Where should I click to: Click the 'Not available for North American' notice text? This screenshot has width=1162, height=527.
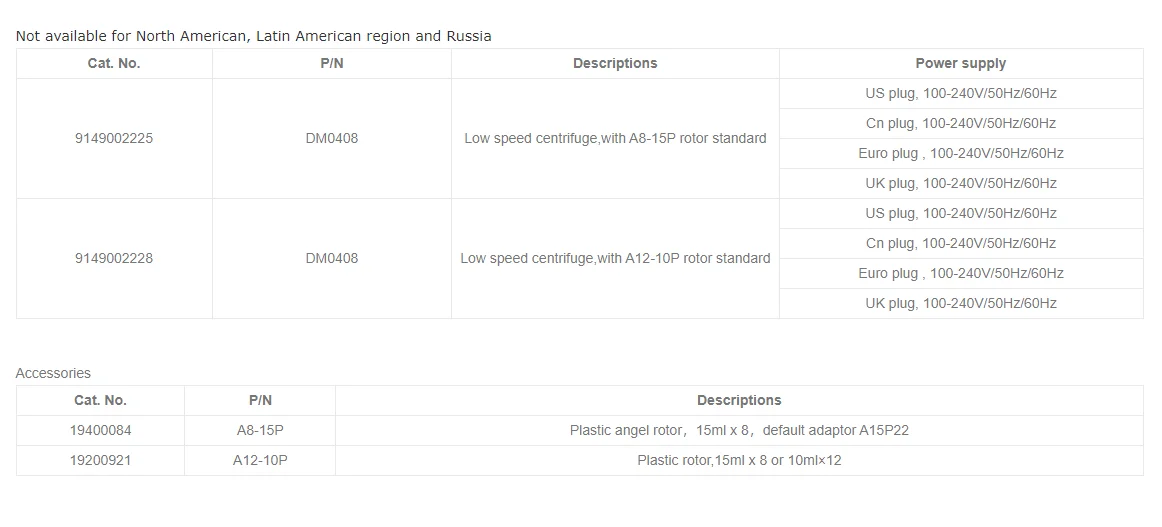click(253, 36)
